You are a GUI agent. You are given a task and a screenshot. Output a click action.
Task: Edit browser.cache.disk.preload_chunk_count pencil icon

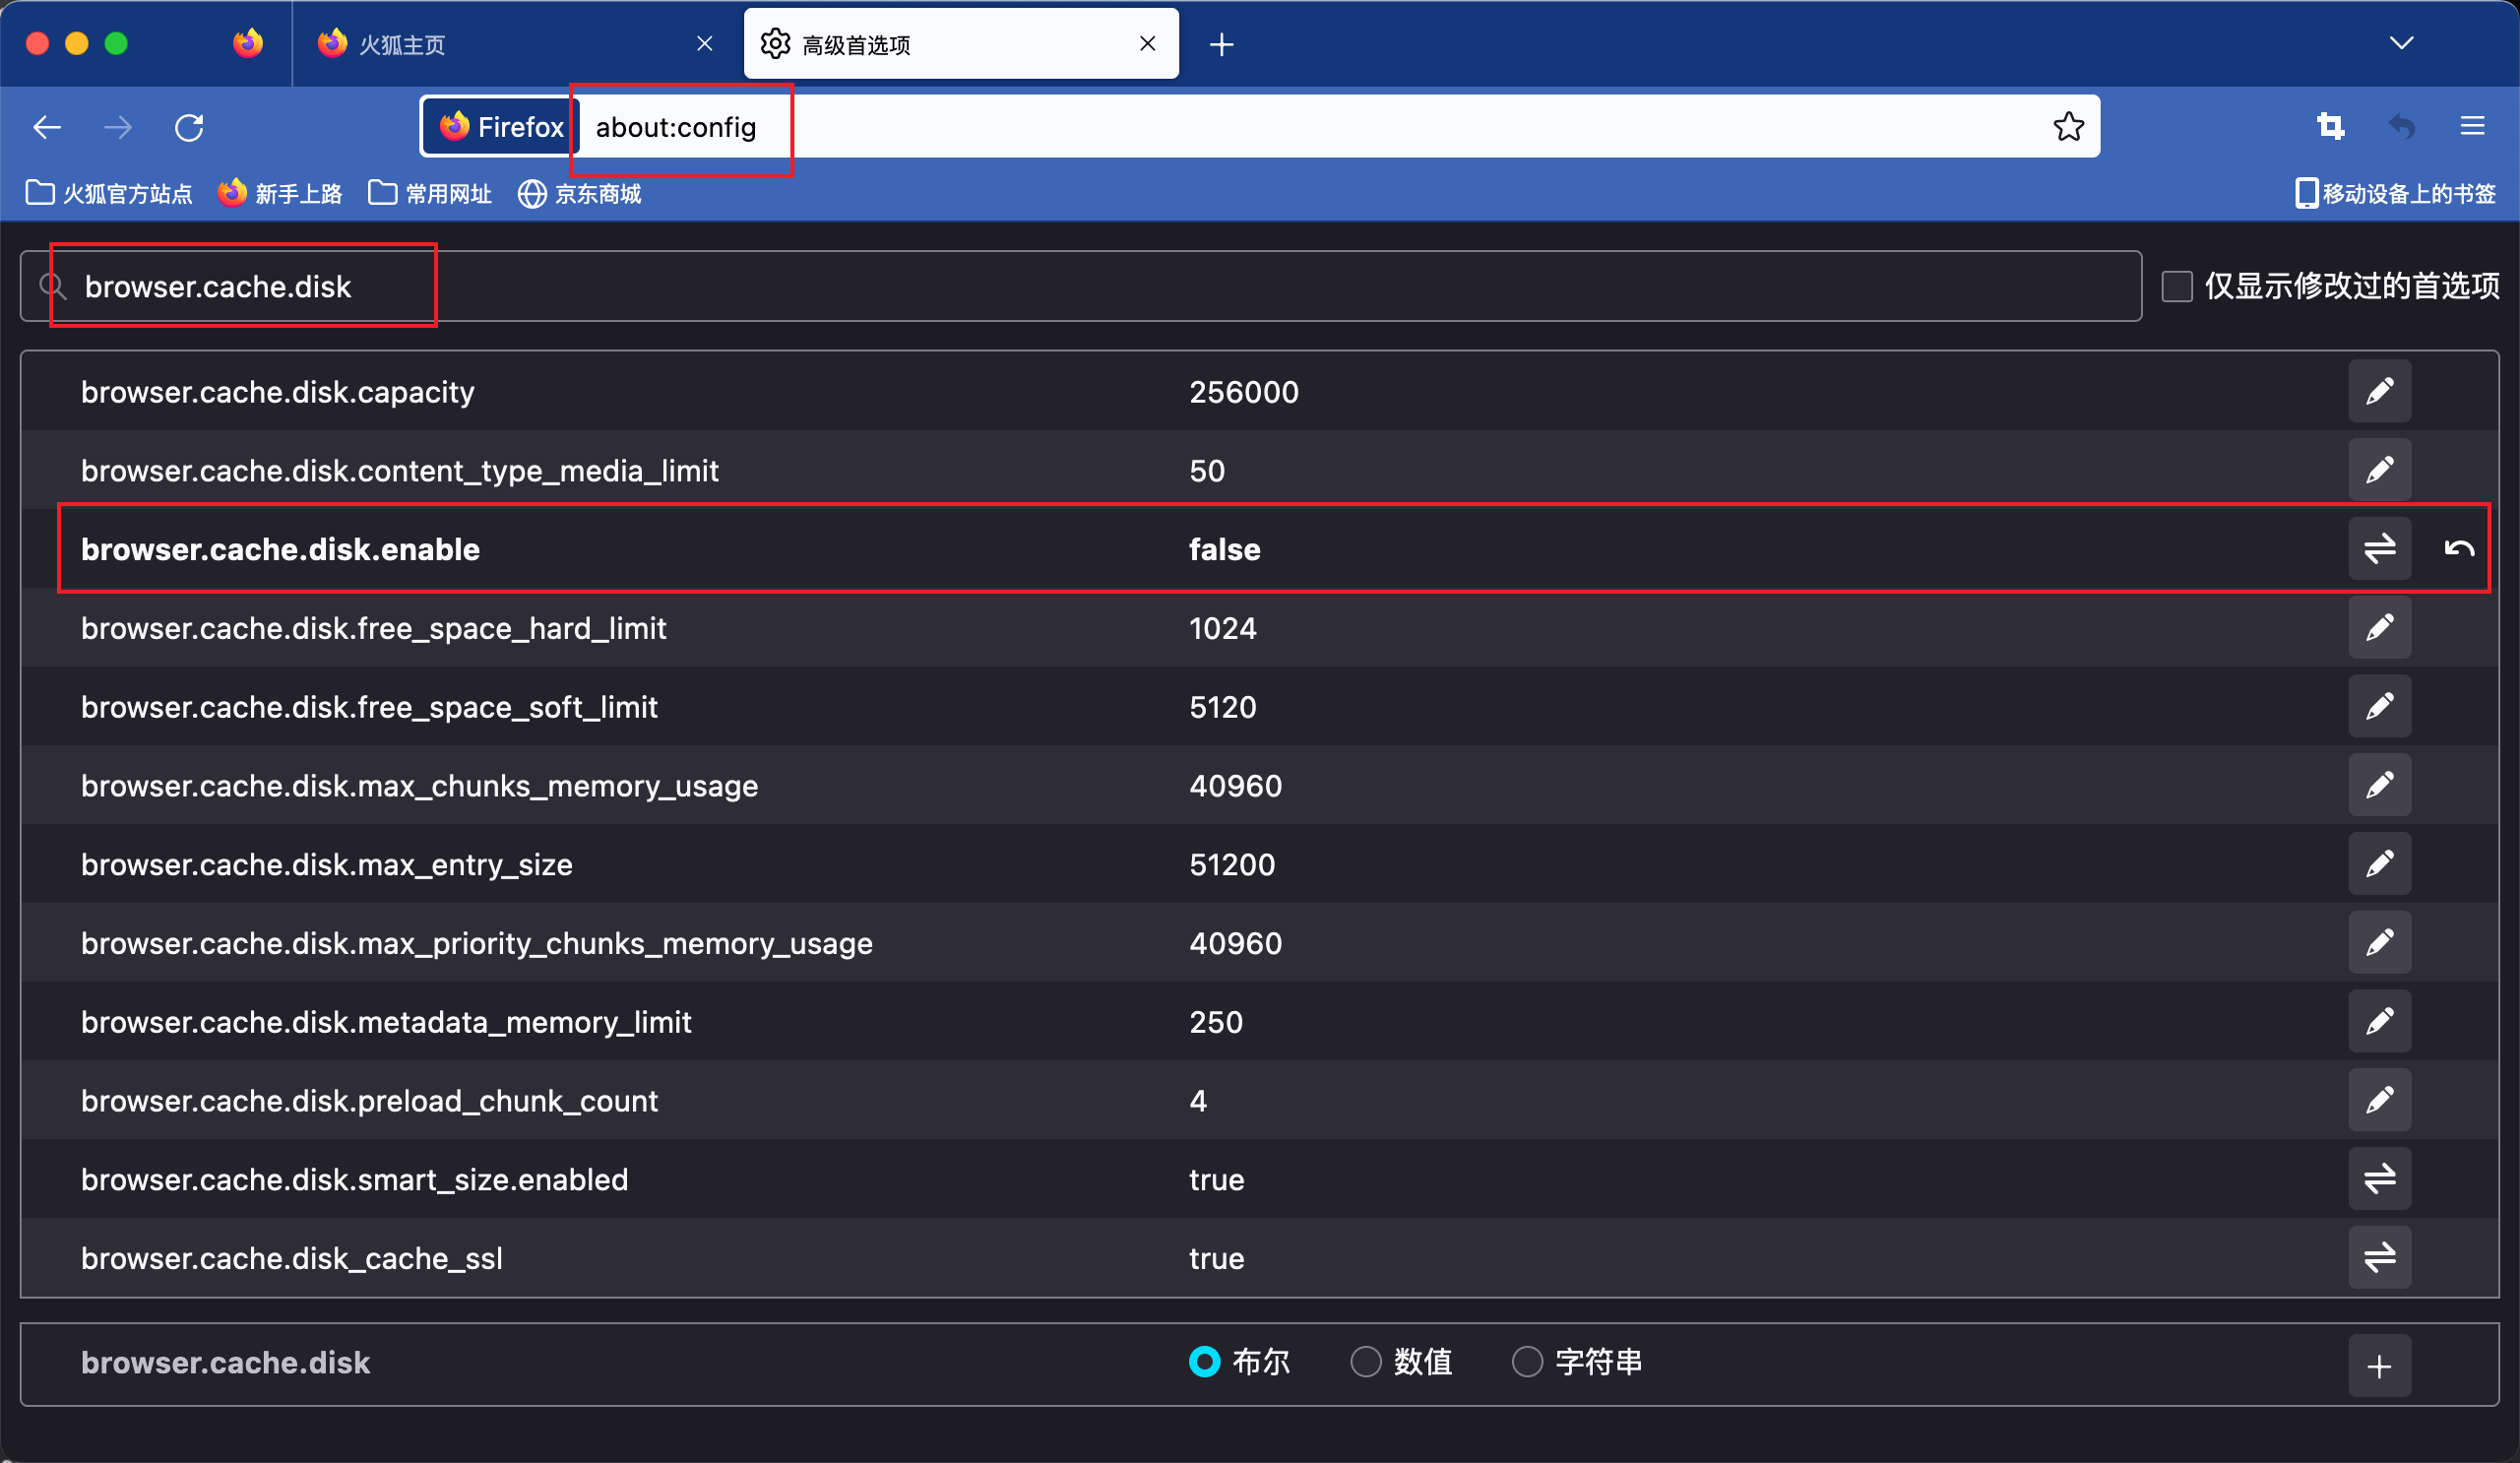[x=2379, y=1100]
